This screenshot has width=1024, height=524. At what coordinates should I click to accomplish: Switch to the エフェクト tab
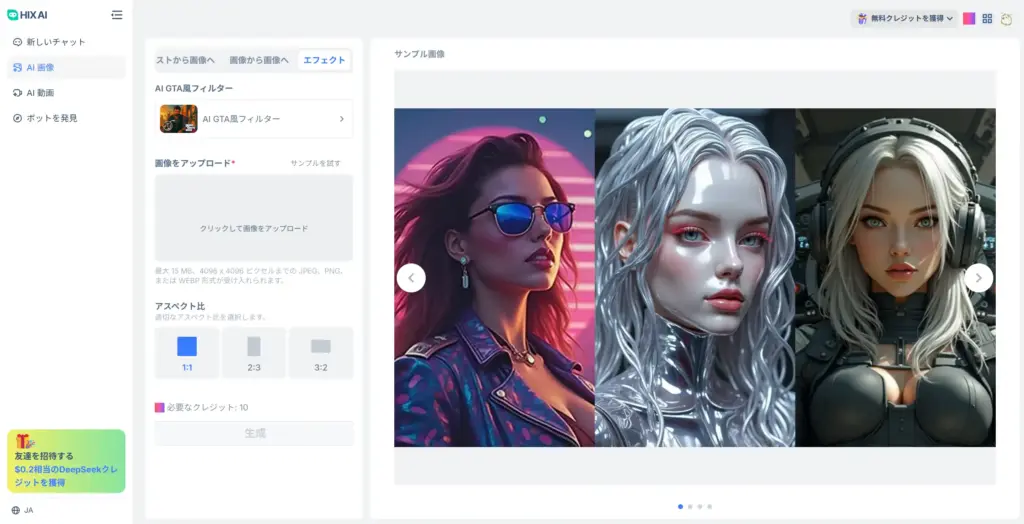[324, 60]
